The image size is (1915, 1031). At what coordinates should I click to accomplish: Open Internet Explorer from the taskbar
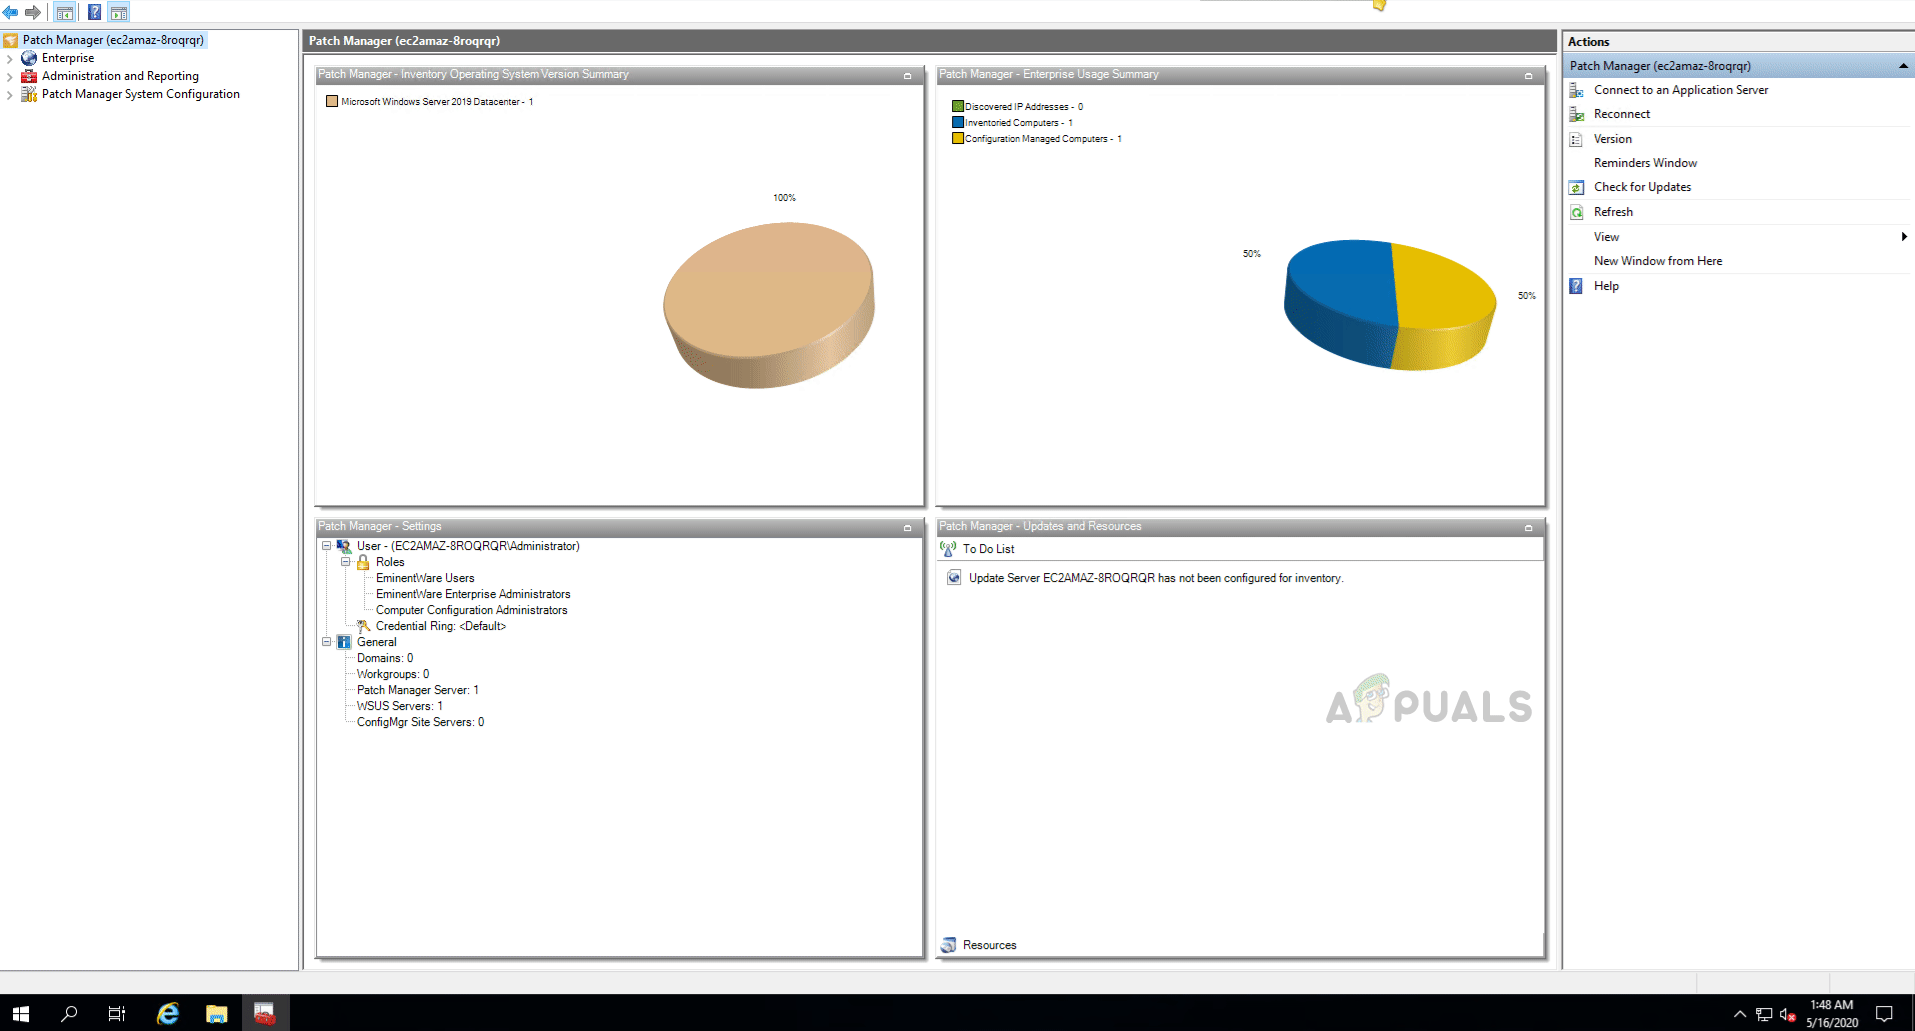[x=168, y=1013]
